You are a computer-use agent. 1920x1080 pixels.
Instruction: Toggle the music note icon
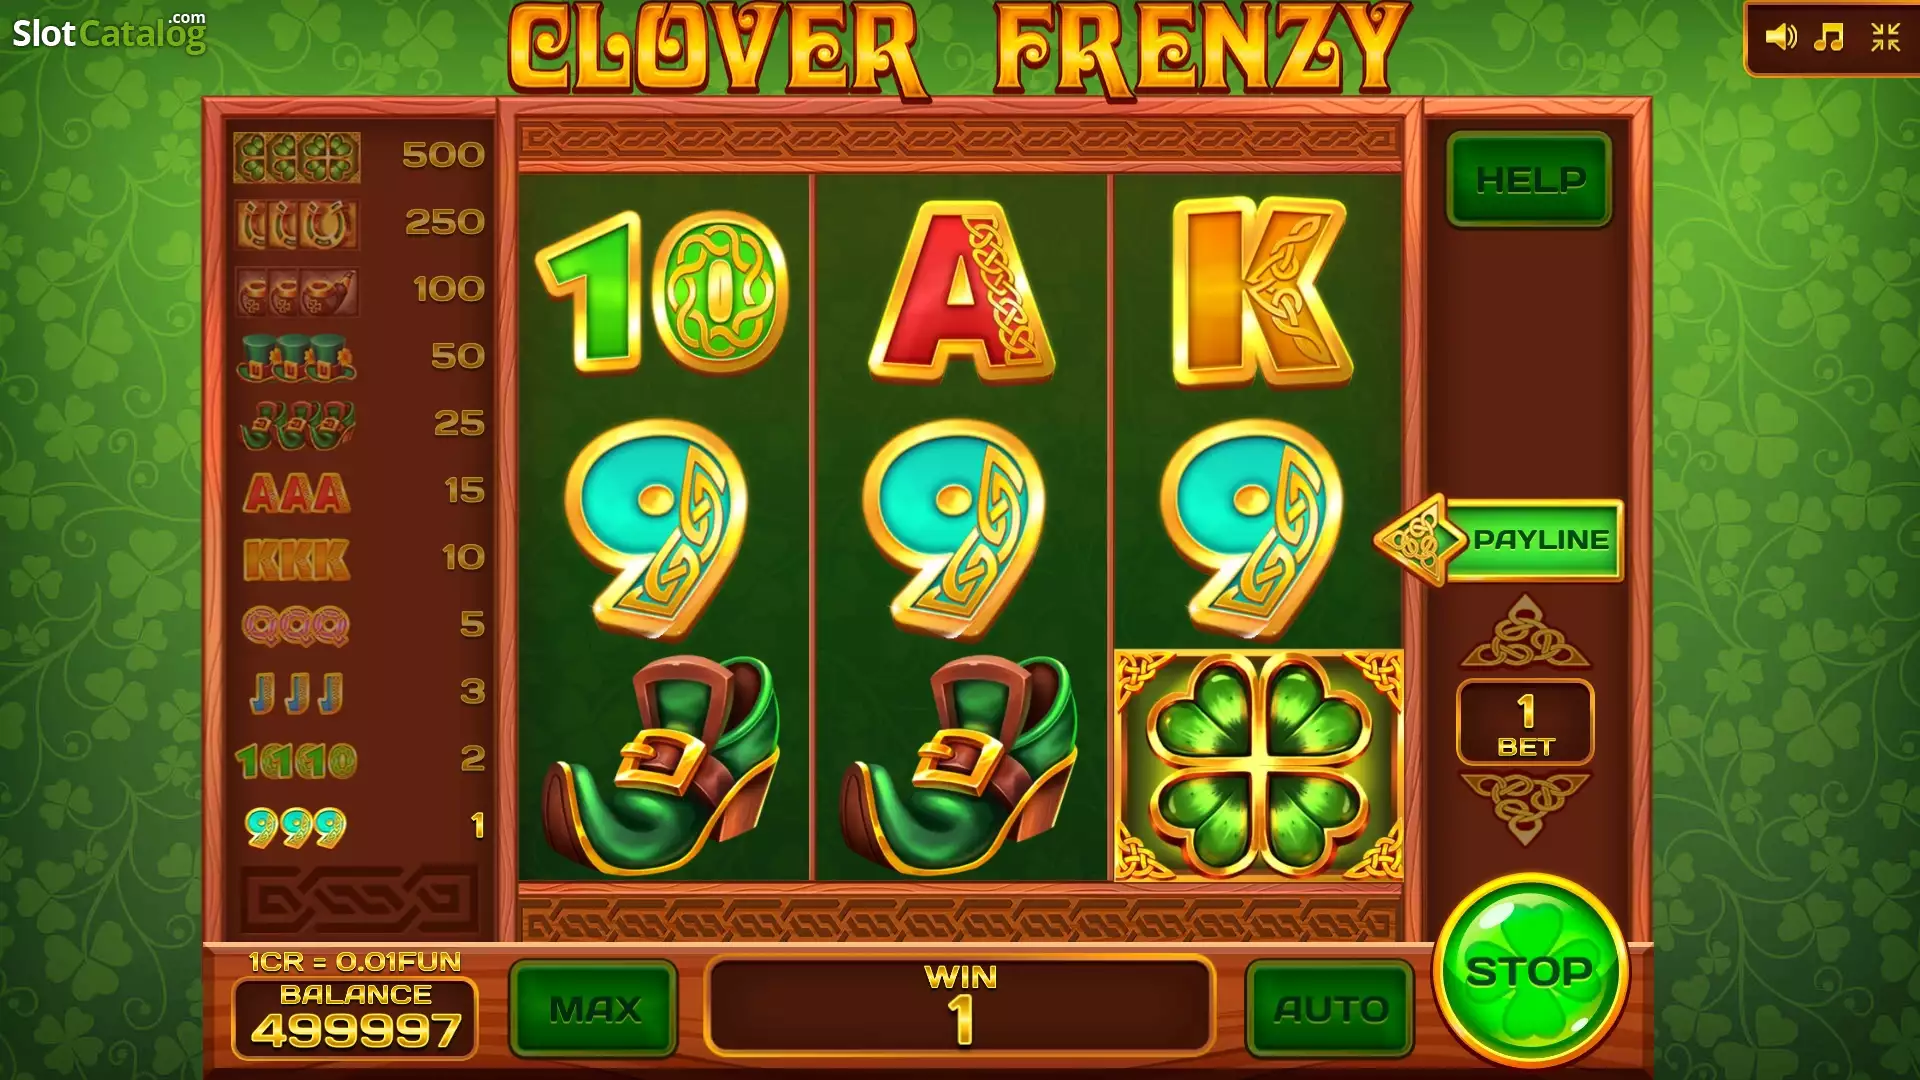1829,38
